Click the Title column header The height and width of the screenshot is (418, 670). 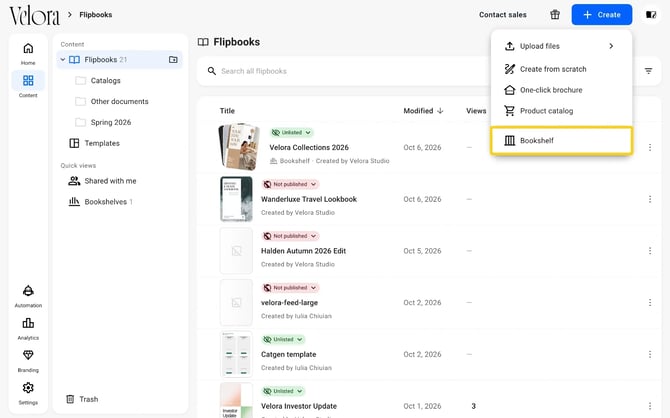tap(227, 111)
